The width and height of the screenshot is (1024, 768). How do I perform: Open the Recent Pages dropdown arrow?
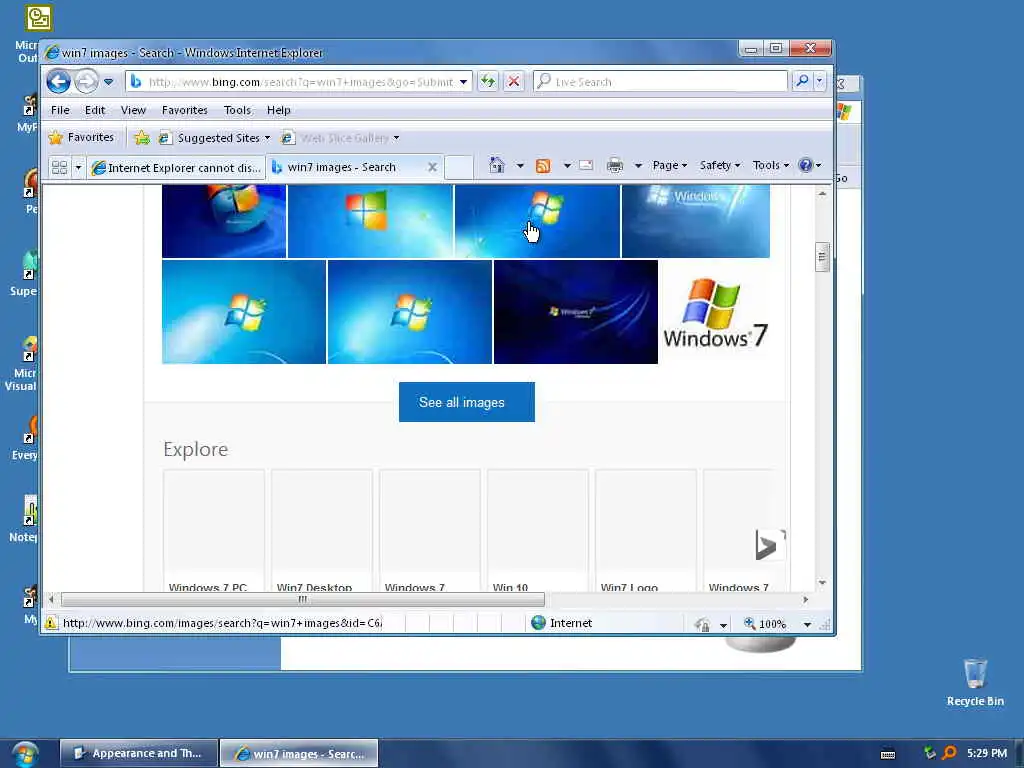click(108, 82)
